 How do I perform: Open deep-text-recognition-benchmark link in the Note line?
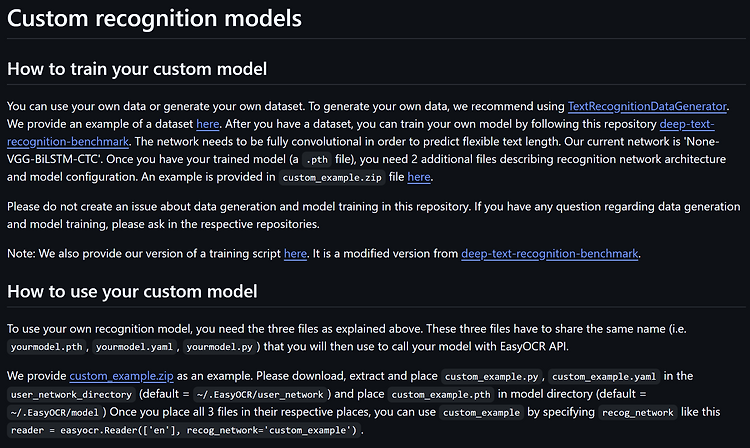coord(550,253)
